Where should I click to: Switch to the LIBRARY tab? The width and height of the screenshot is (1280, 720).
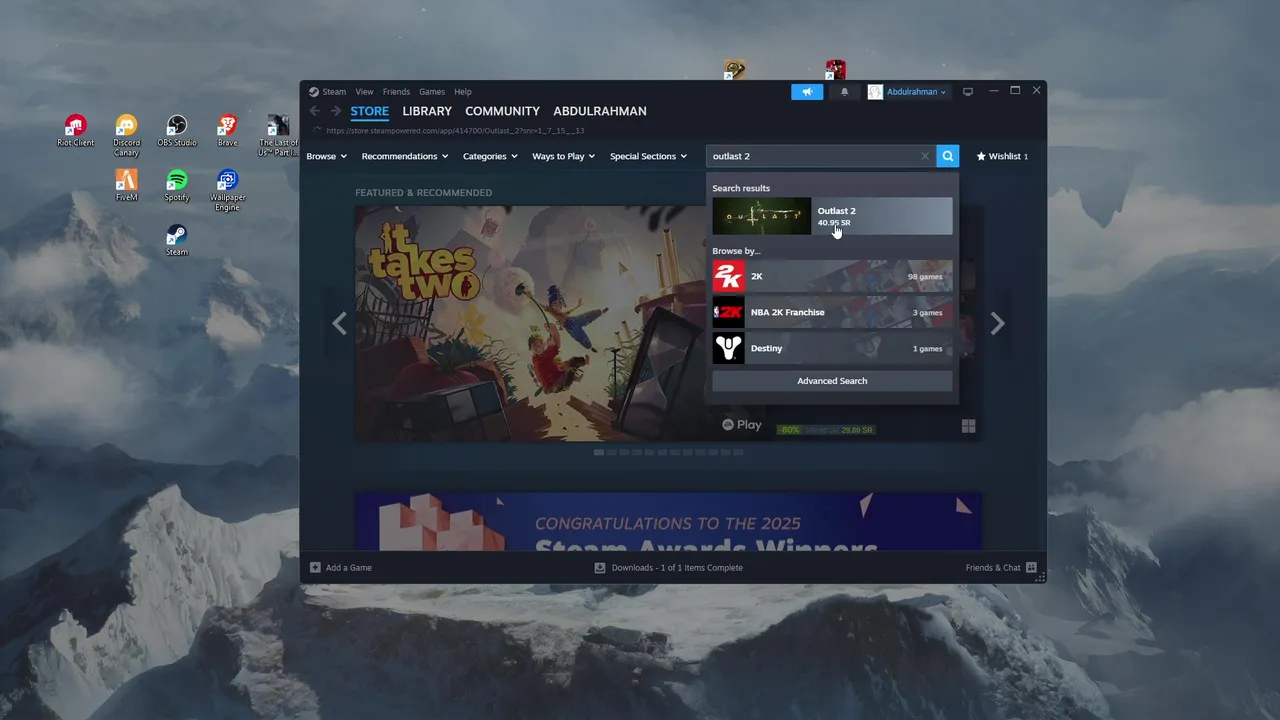427,111
